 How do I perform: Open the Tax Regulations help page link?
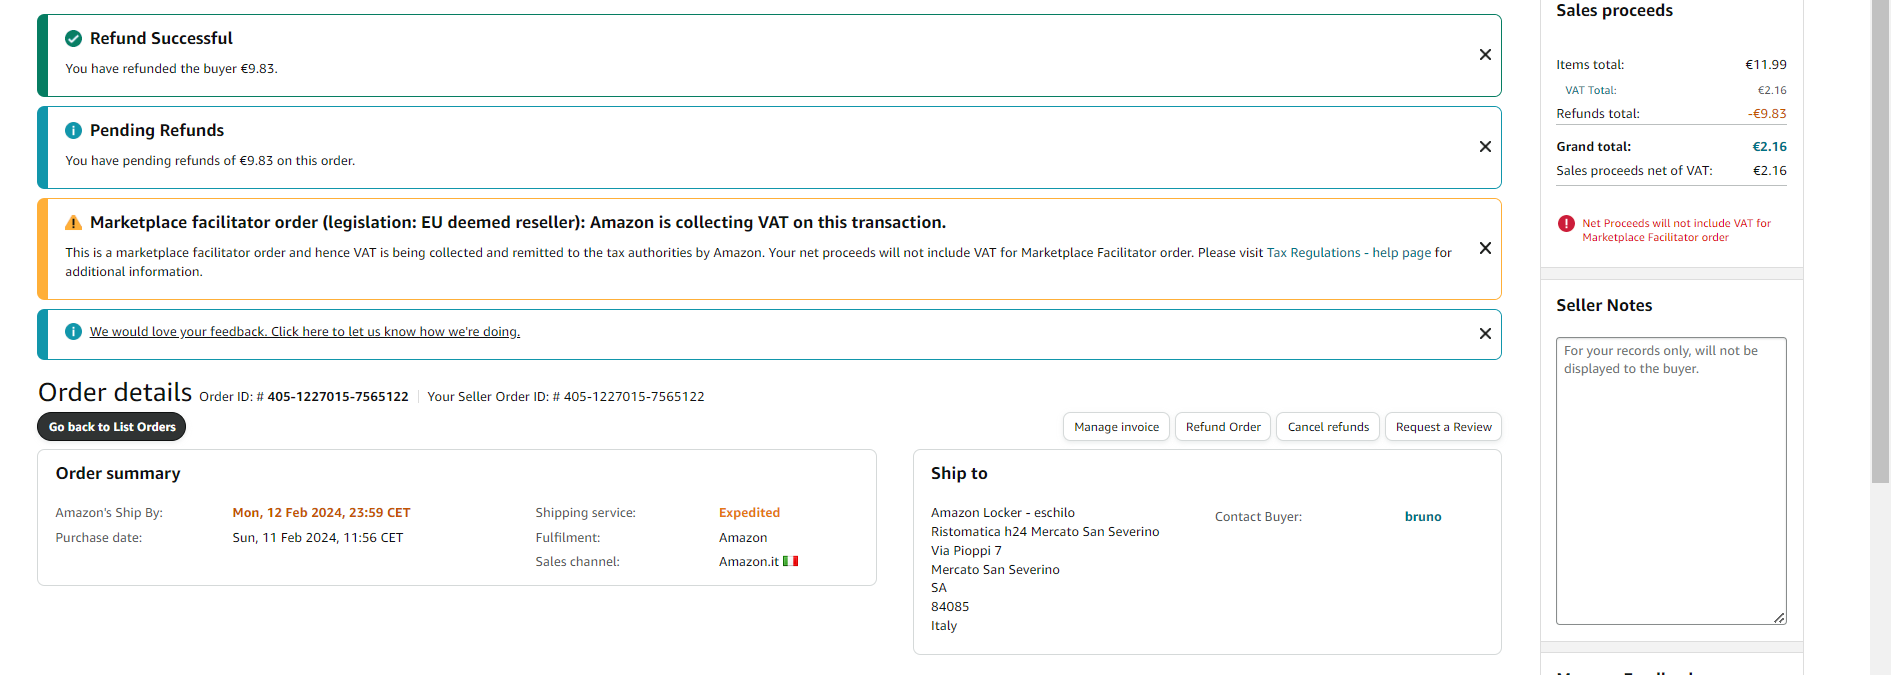click(1349, 253)
